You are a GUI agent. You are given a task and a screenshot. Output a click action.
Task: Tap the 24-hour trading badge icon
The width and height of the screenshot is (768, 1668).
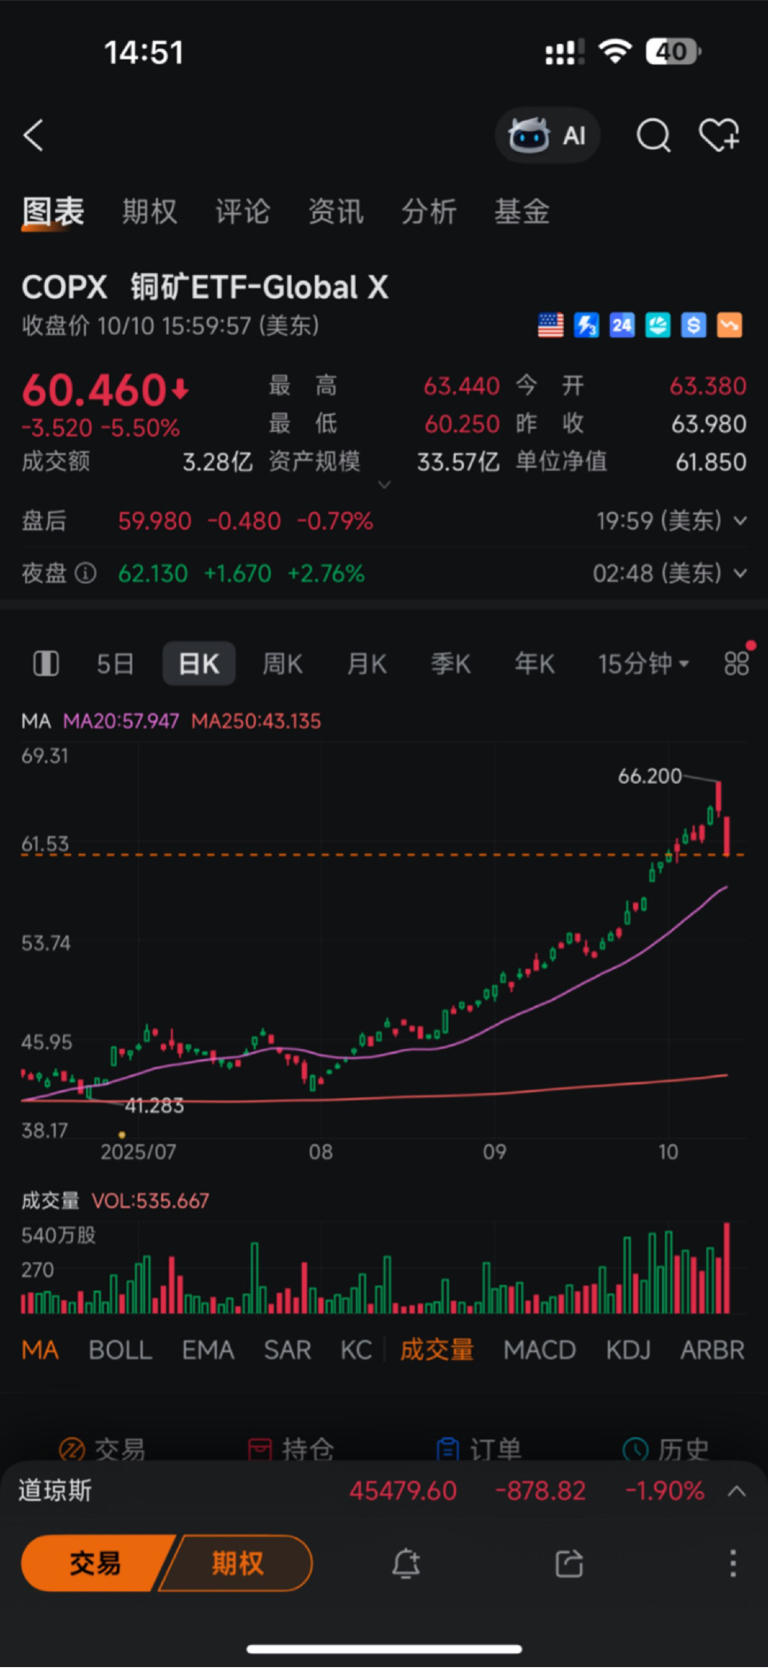click(x=622, y=325)
